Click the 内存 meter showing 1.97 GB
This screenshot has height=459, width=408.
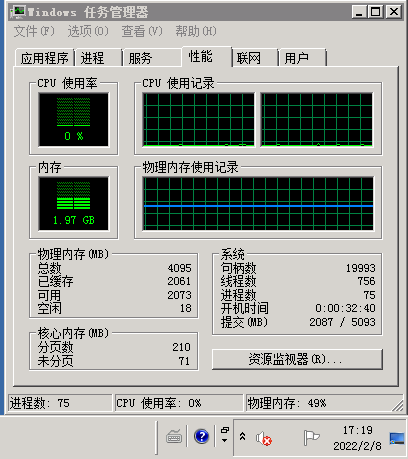74,203
